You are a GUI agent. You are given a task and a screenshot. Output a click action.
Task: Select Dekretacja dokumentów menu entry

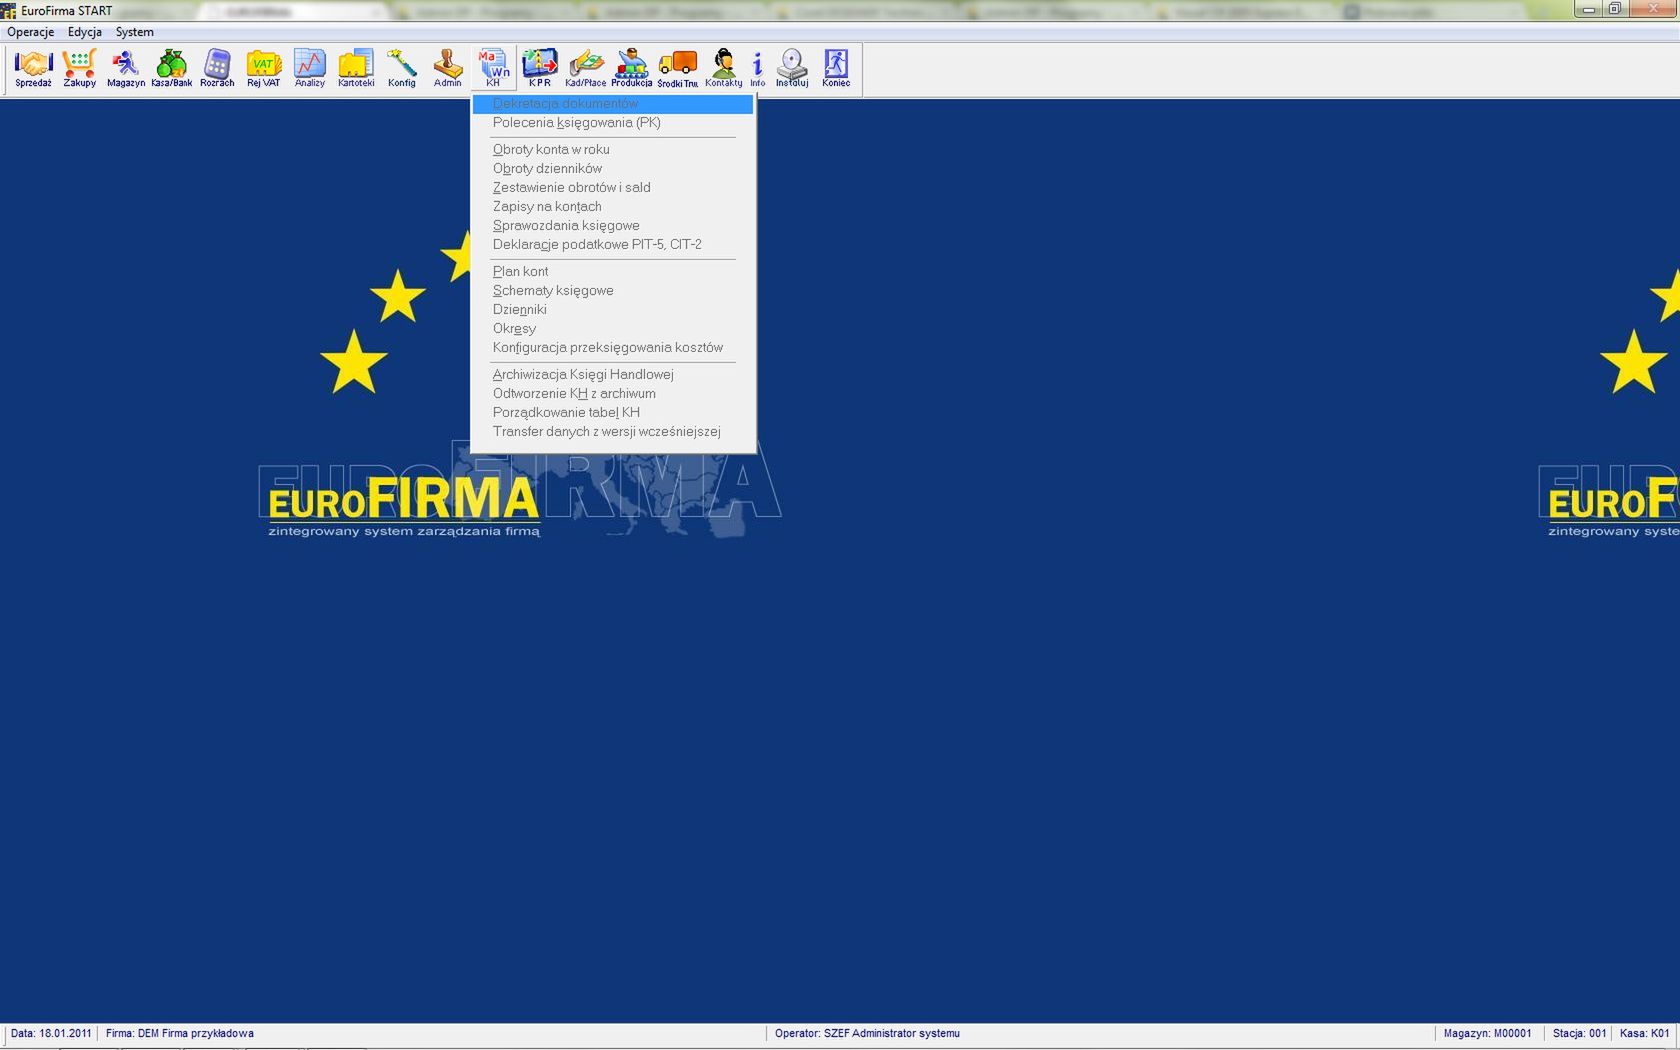(613, 104)
